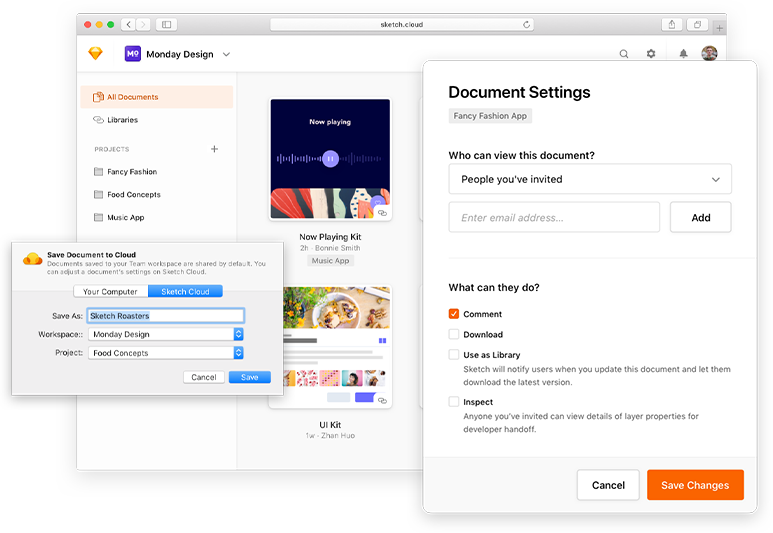Enable the Use as Library checkbox

[x=454, y=355]
